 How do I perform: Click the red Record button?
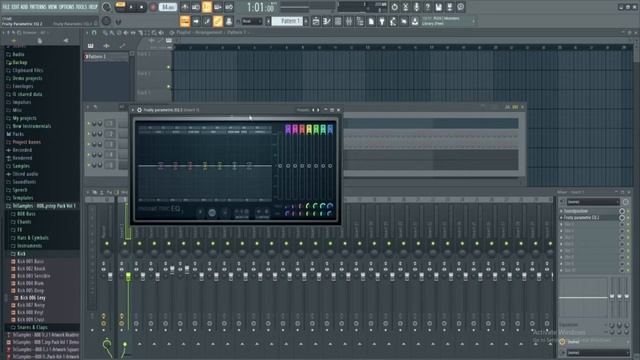pyautogui.click(x=153, y=7)
